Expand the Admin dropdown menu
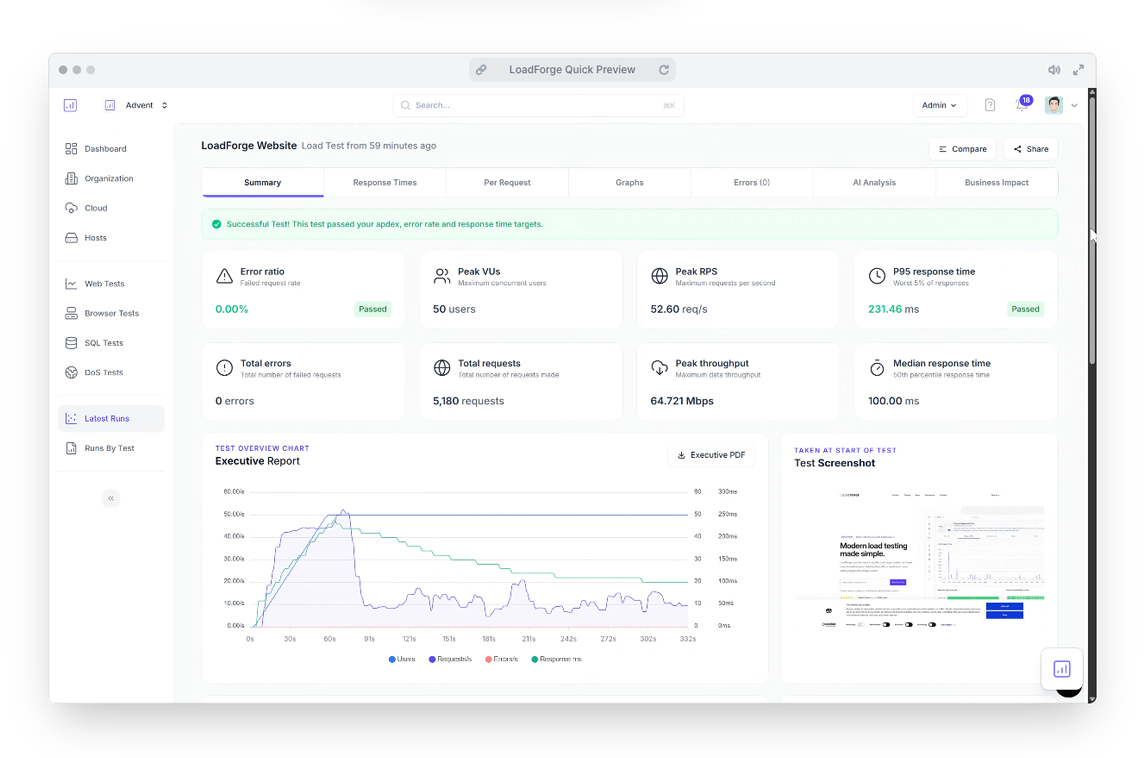 point(938,105)
